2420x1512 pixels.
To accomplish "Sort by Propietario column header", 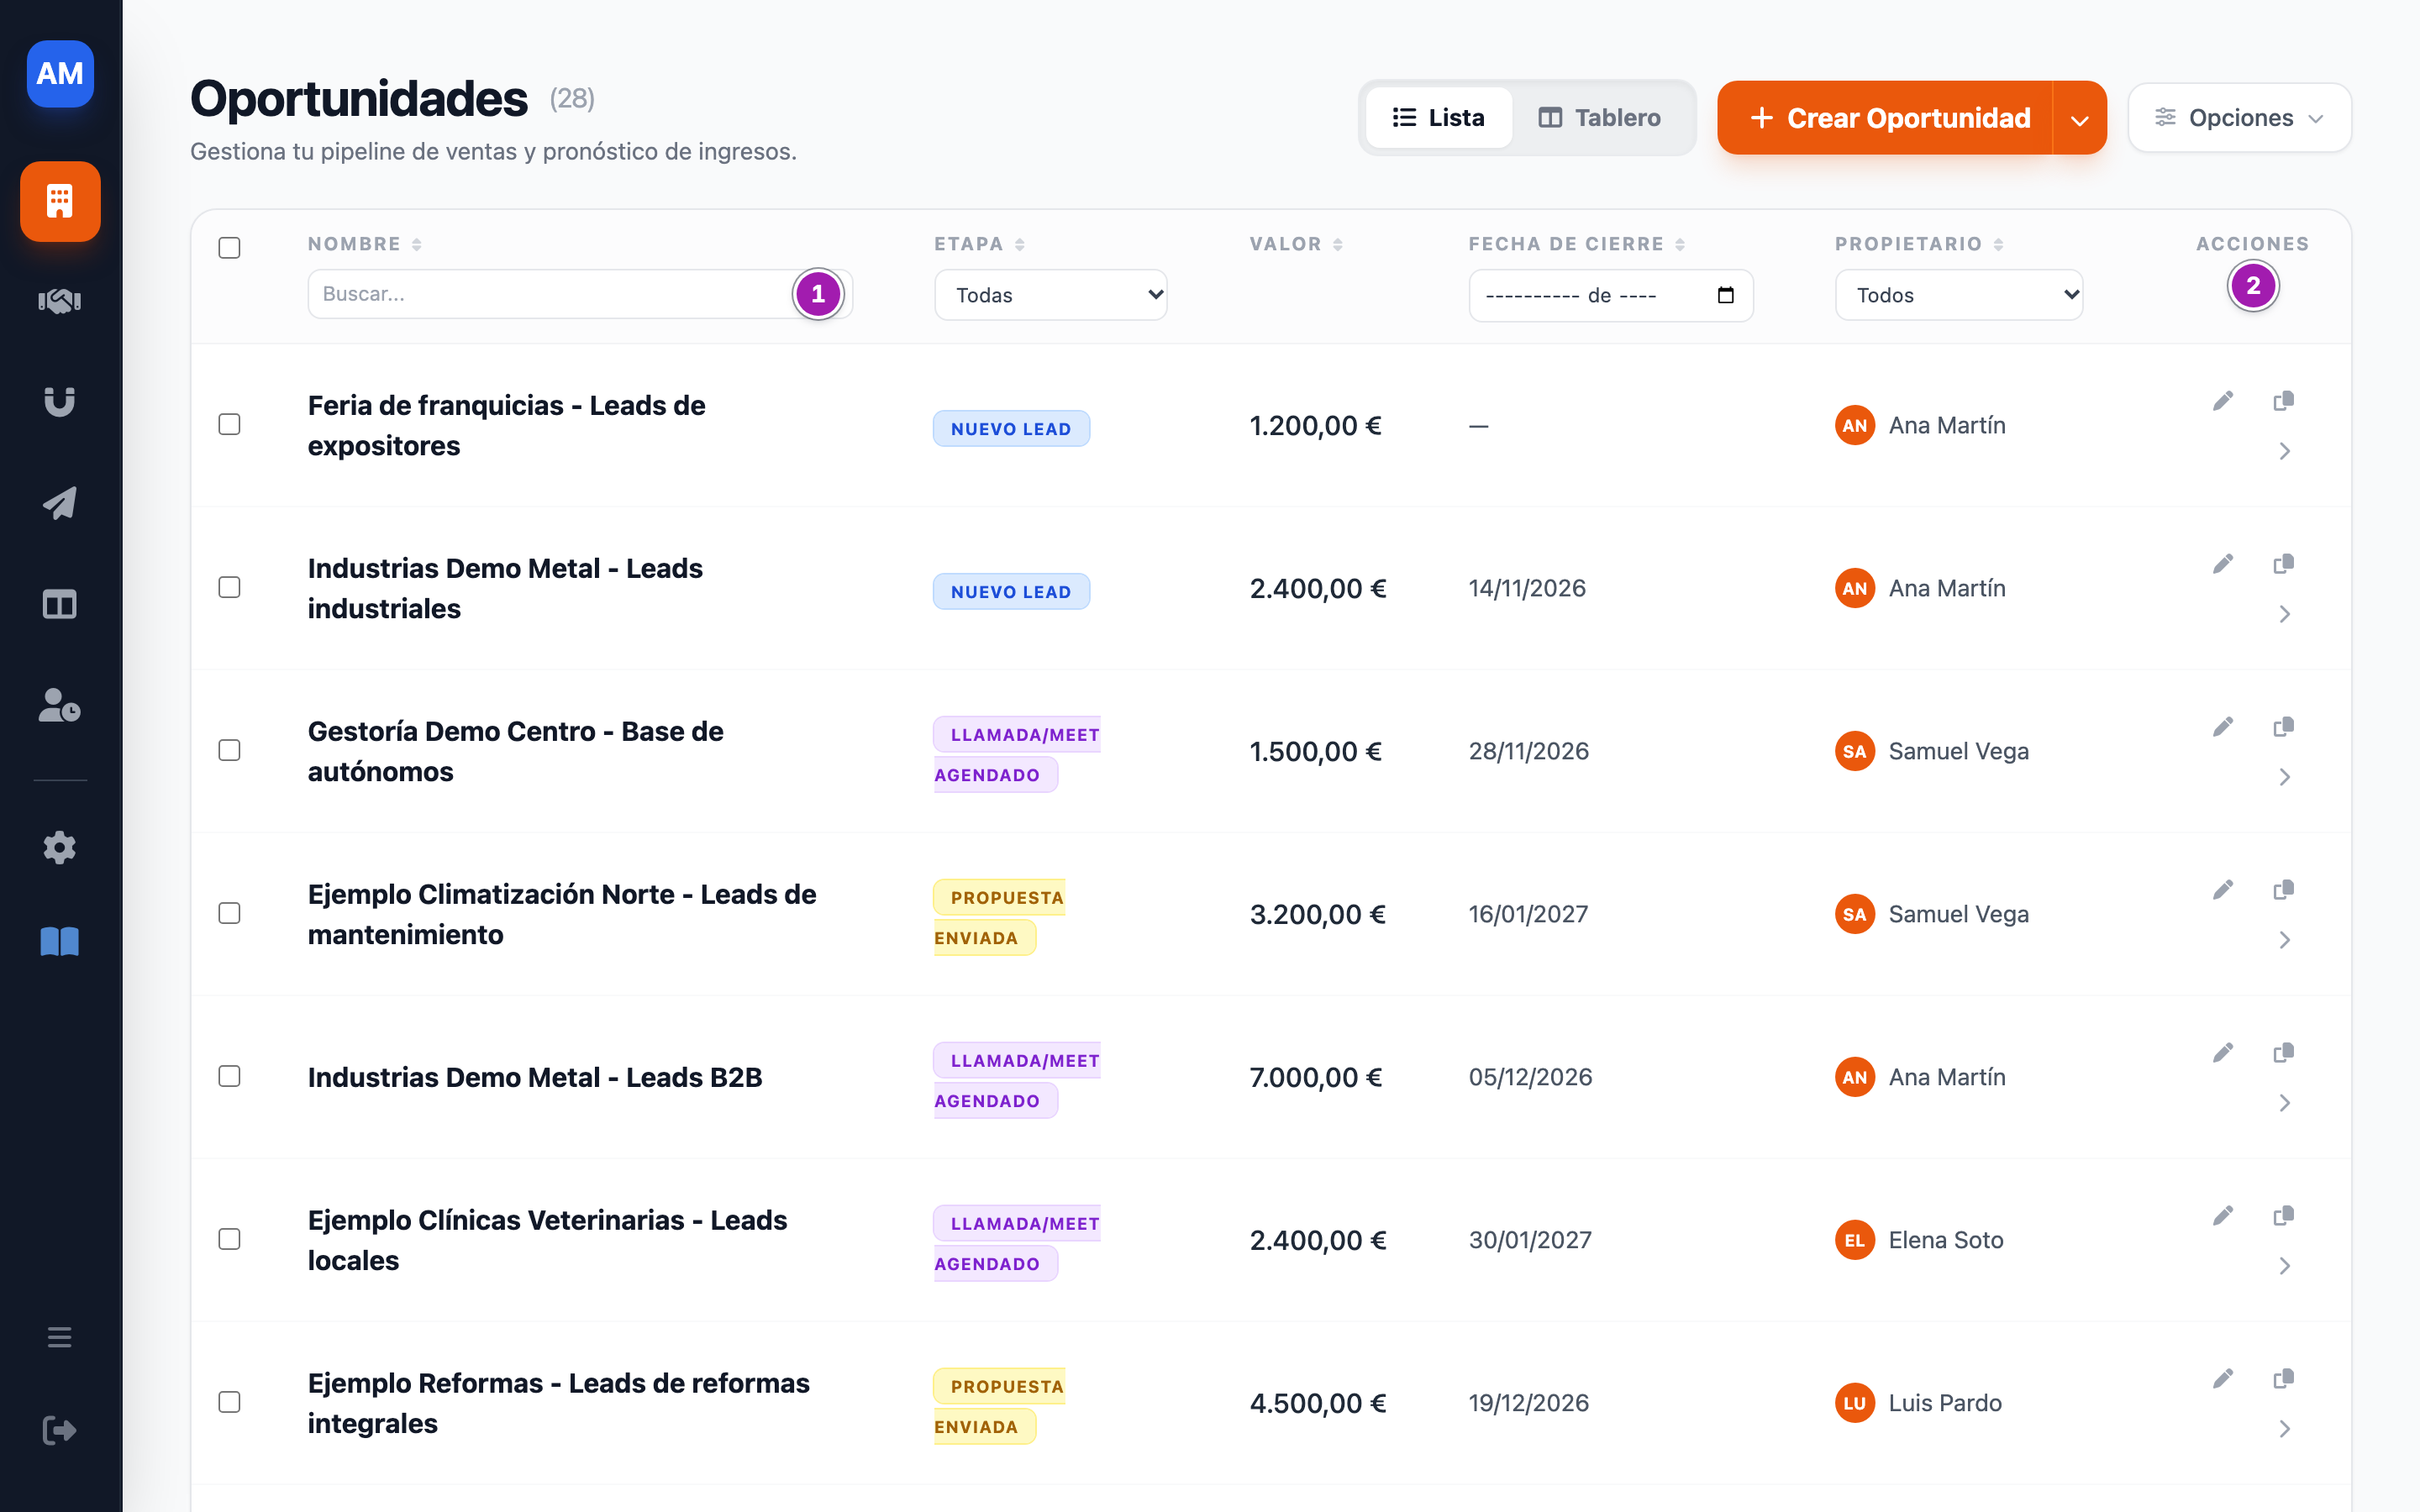I will point(1919,244).
